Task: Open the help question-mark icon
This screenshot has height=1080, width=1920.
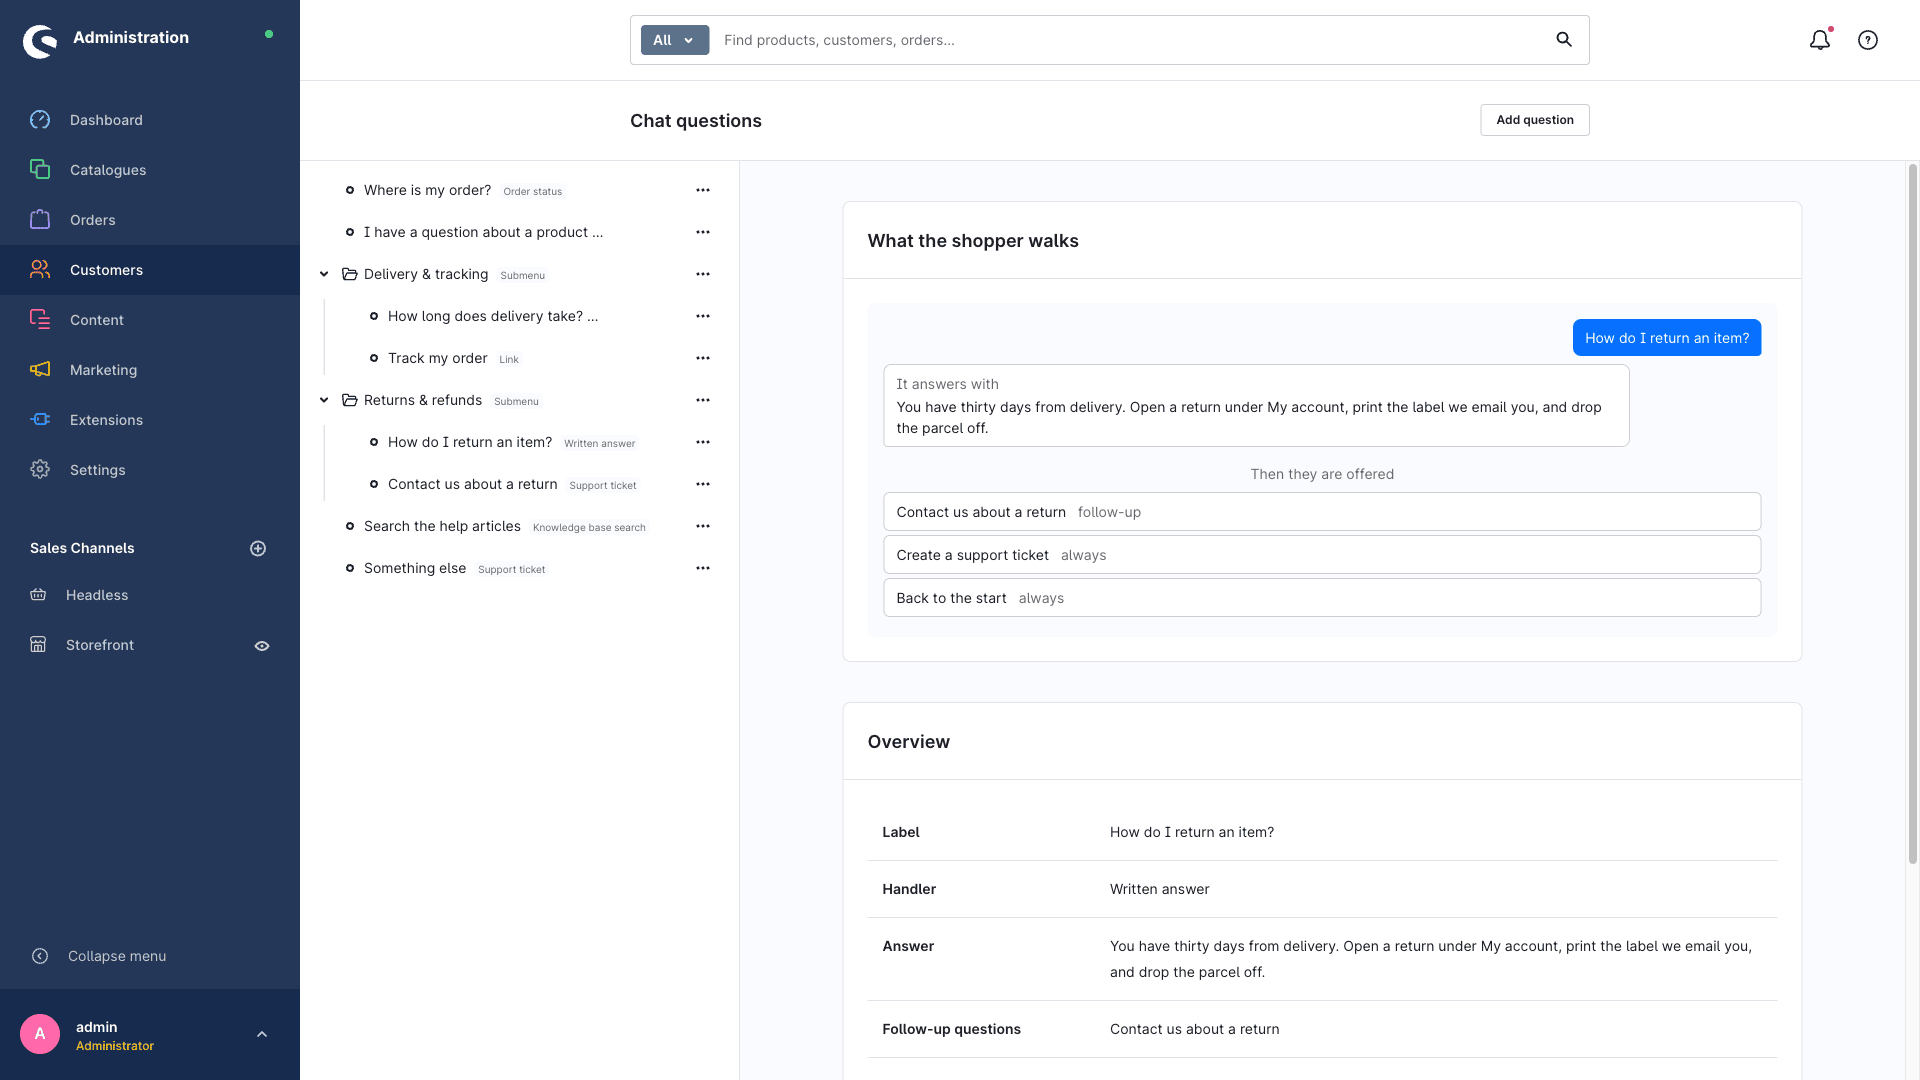Action: click(1868, 40)
